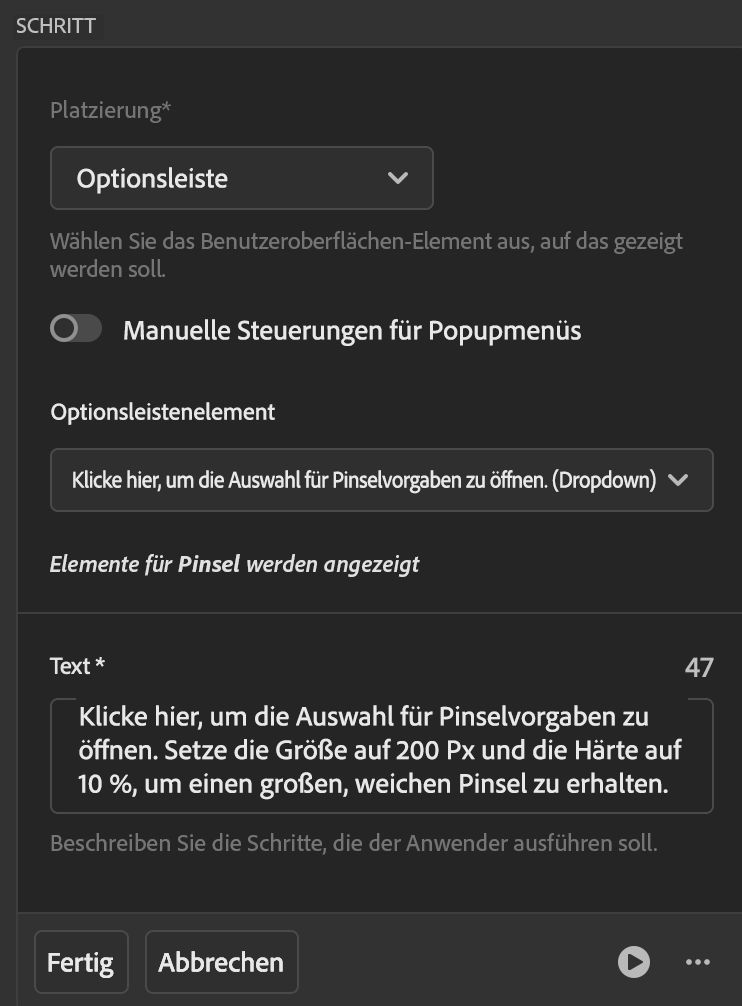
Task: Play the step preview
Action: 633,962
